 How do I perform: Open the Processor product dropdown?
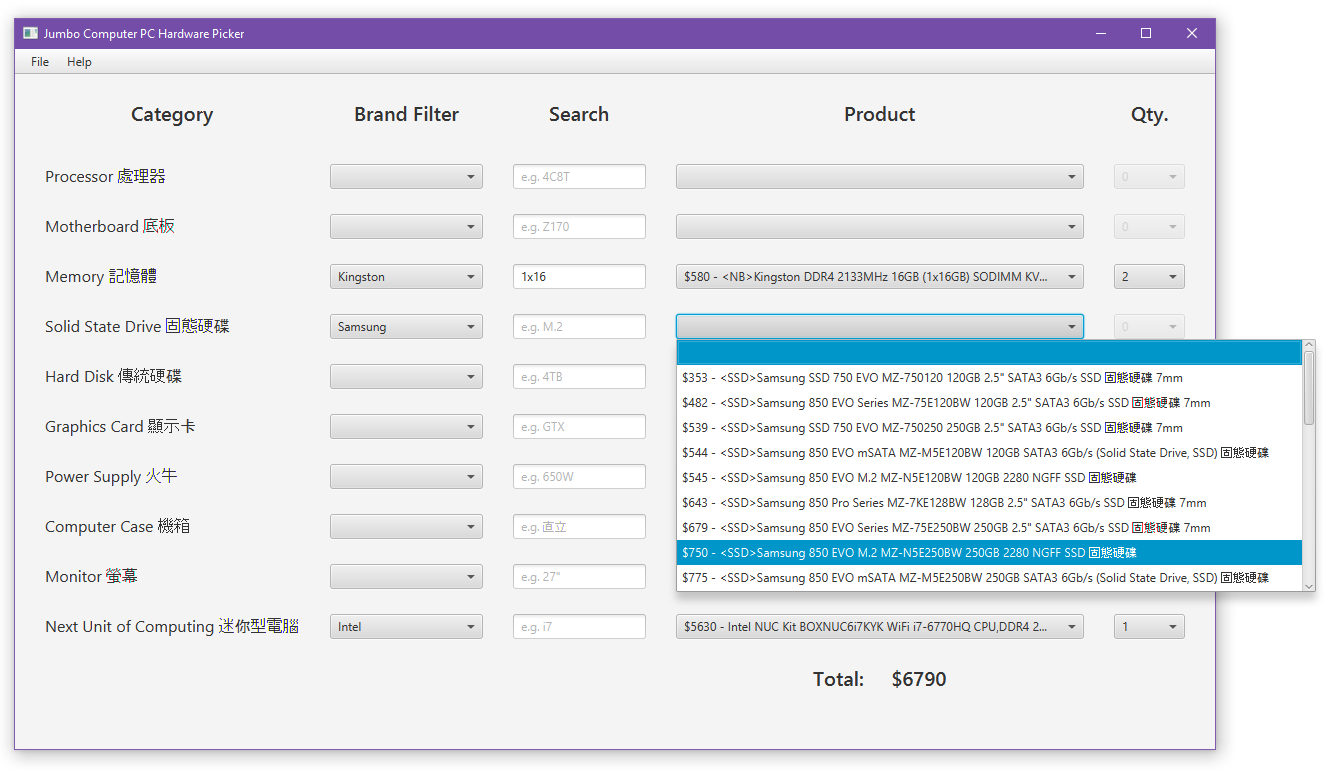pos(880,177)
